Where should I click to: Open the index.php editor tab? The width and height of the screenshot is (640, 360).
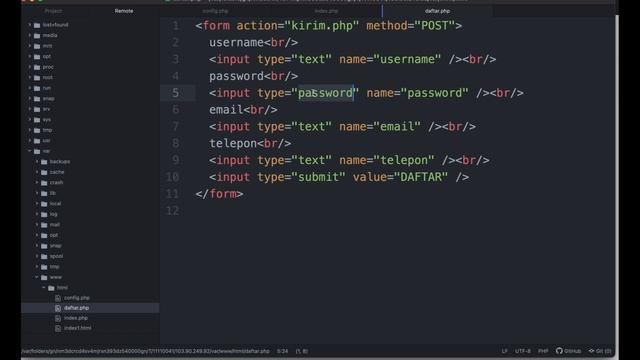[326, 11]
